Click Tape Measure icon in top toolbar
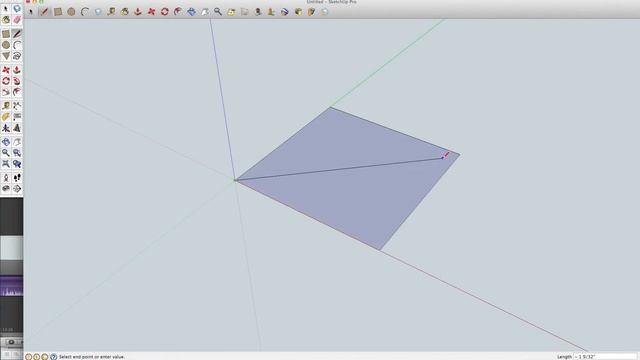Image resolution: width=640 pixels, height=360 pixels. (111, 12)
